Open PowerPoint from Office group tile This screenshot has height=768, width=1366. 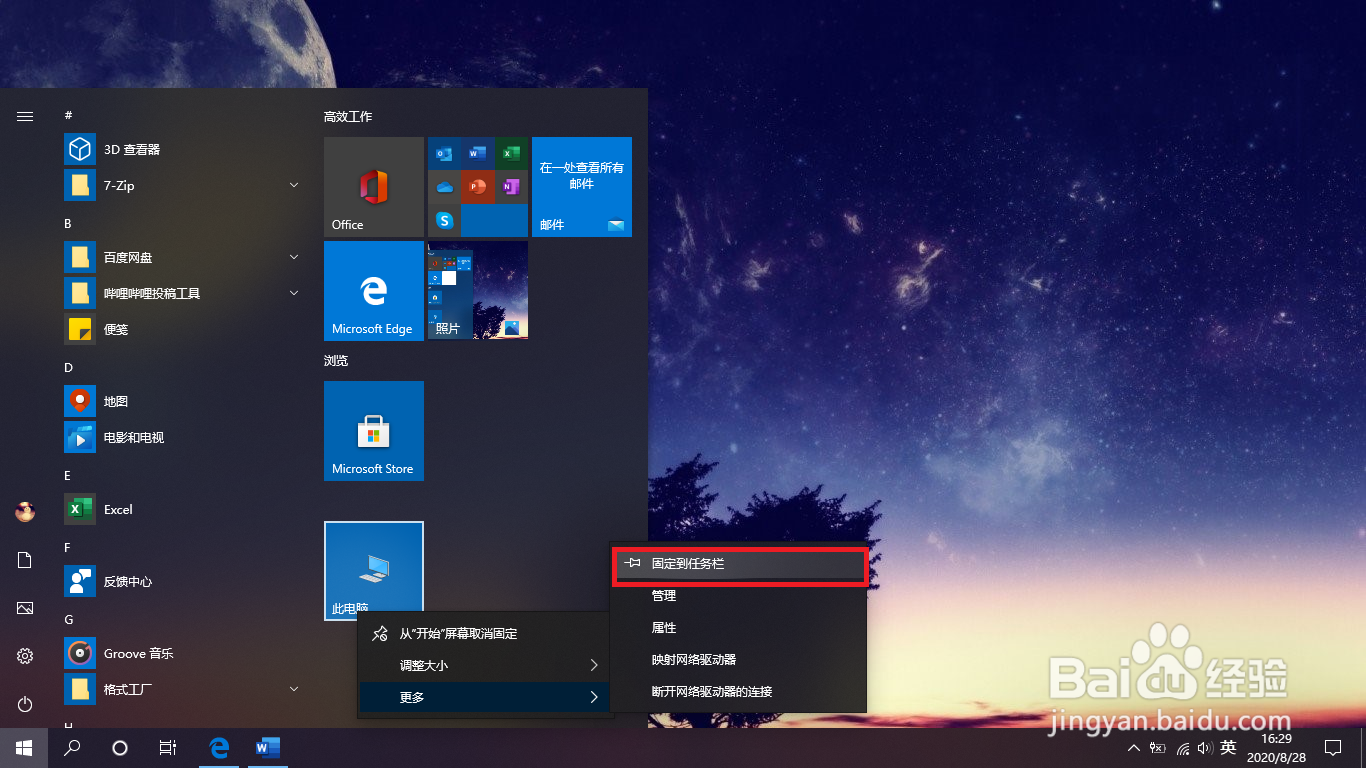coord(477,186)
